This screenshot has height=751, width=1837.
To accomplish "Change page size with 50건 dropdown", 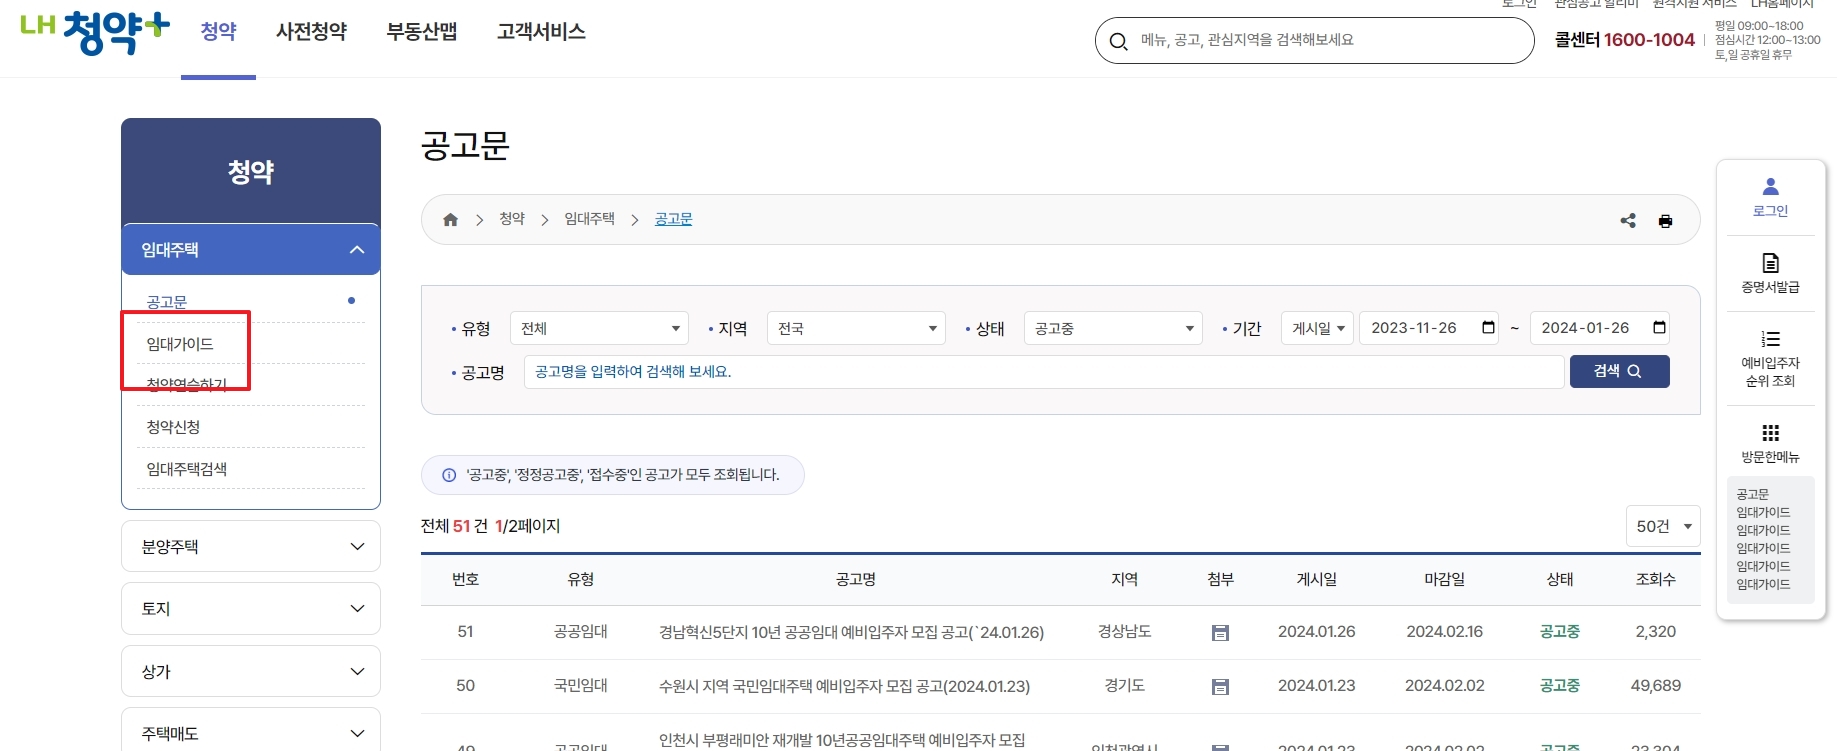I will click(x=1663, y=526).
